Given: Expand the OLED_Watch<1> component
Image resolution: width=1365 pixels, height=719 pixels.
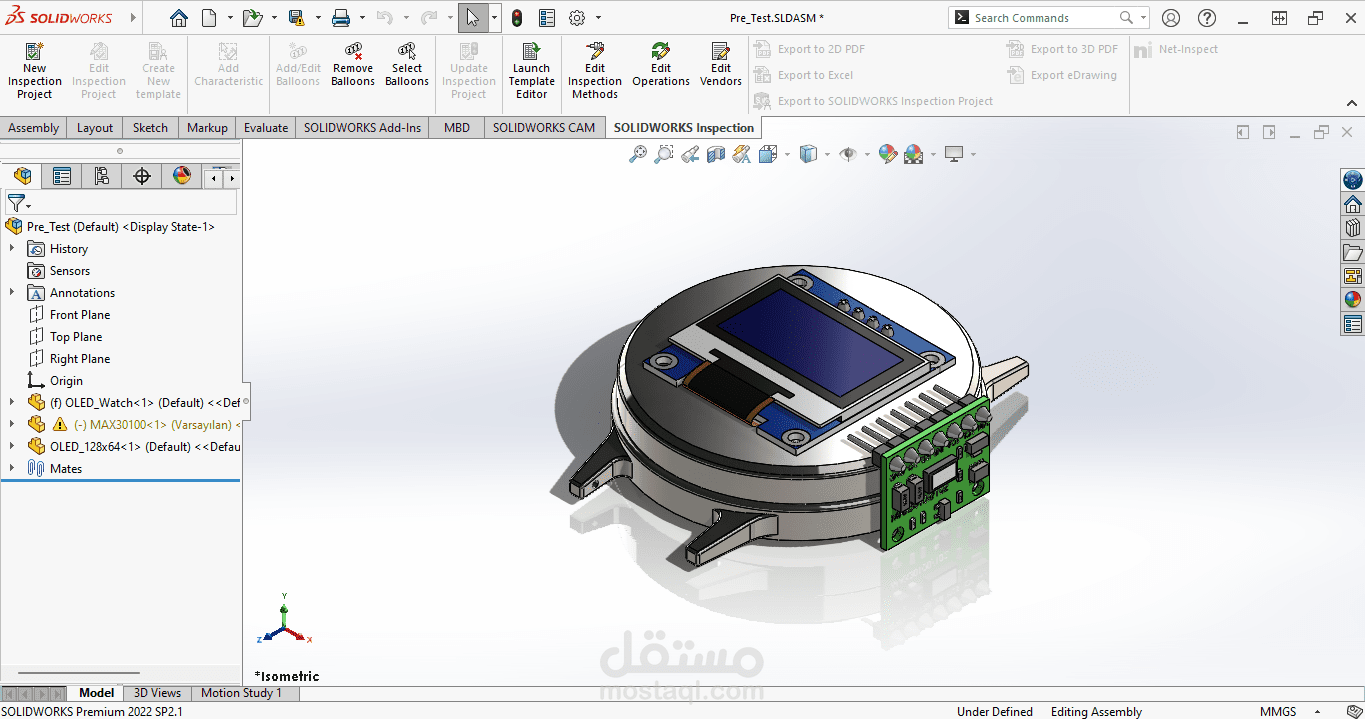Looking at the screenshot, I should click(12, 402).
